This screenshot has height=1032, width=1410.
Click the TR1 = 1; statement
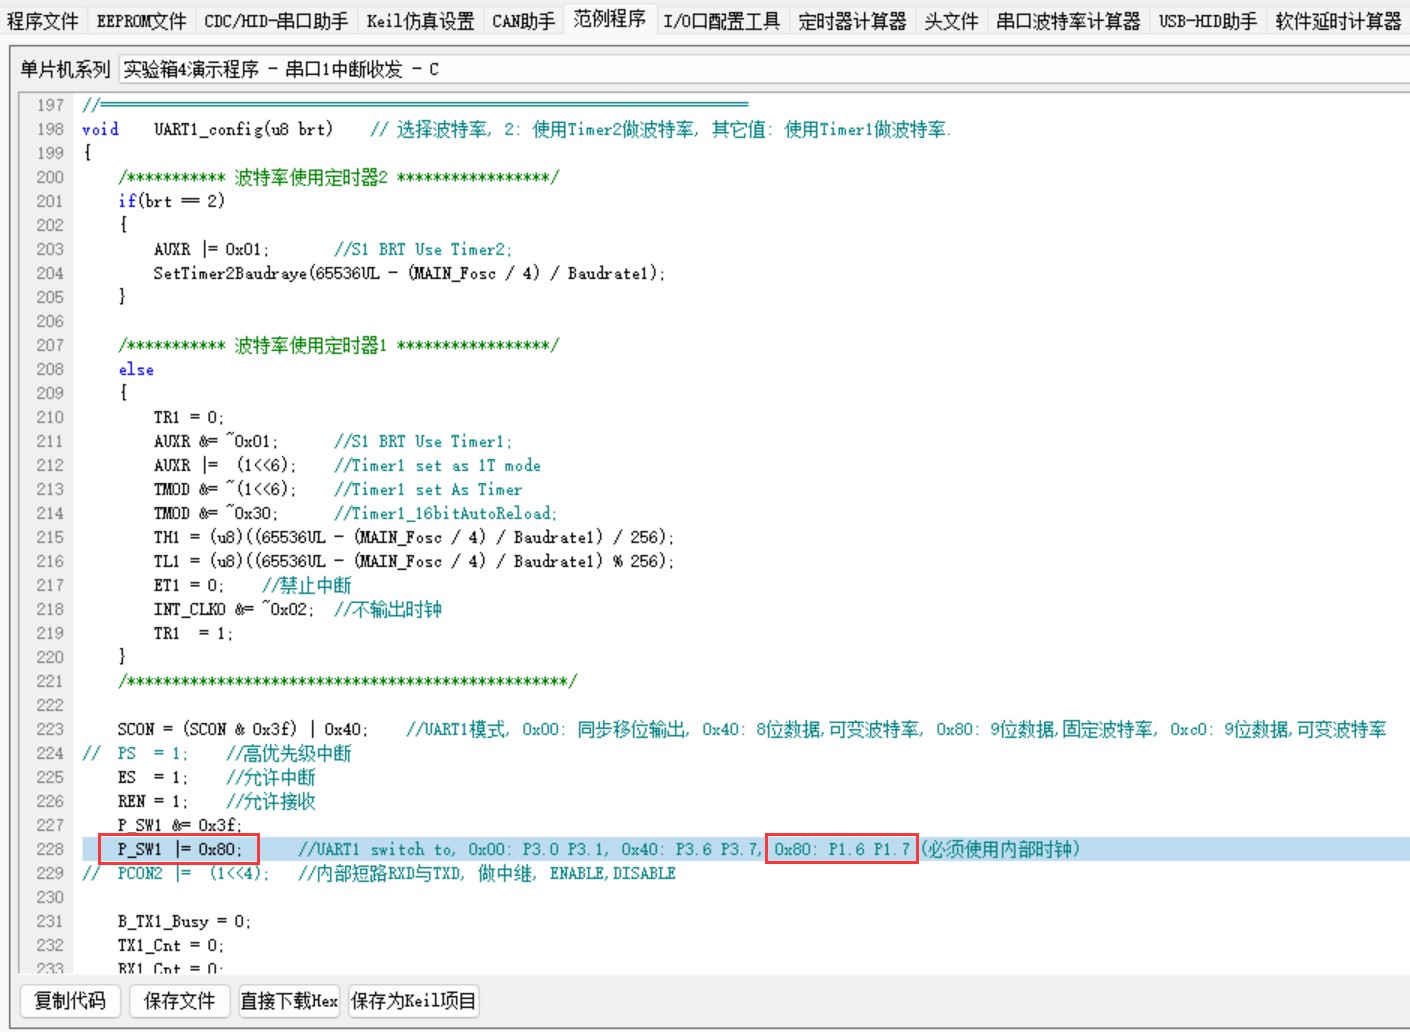click(x=193, y=633)
